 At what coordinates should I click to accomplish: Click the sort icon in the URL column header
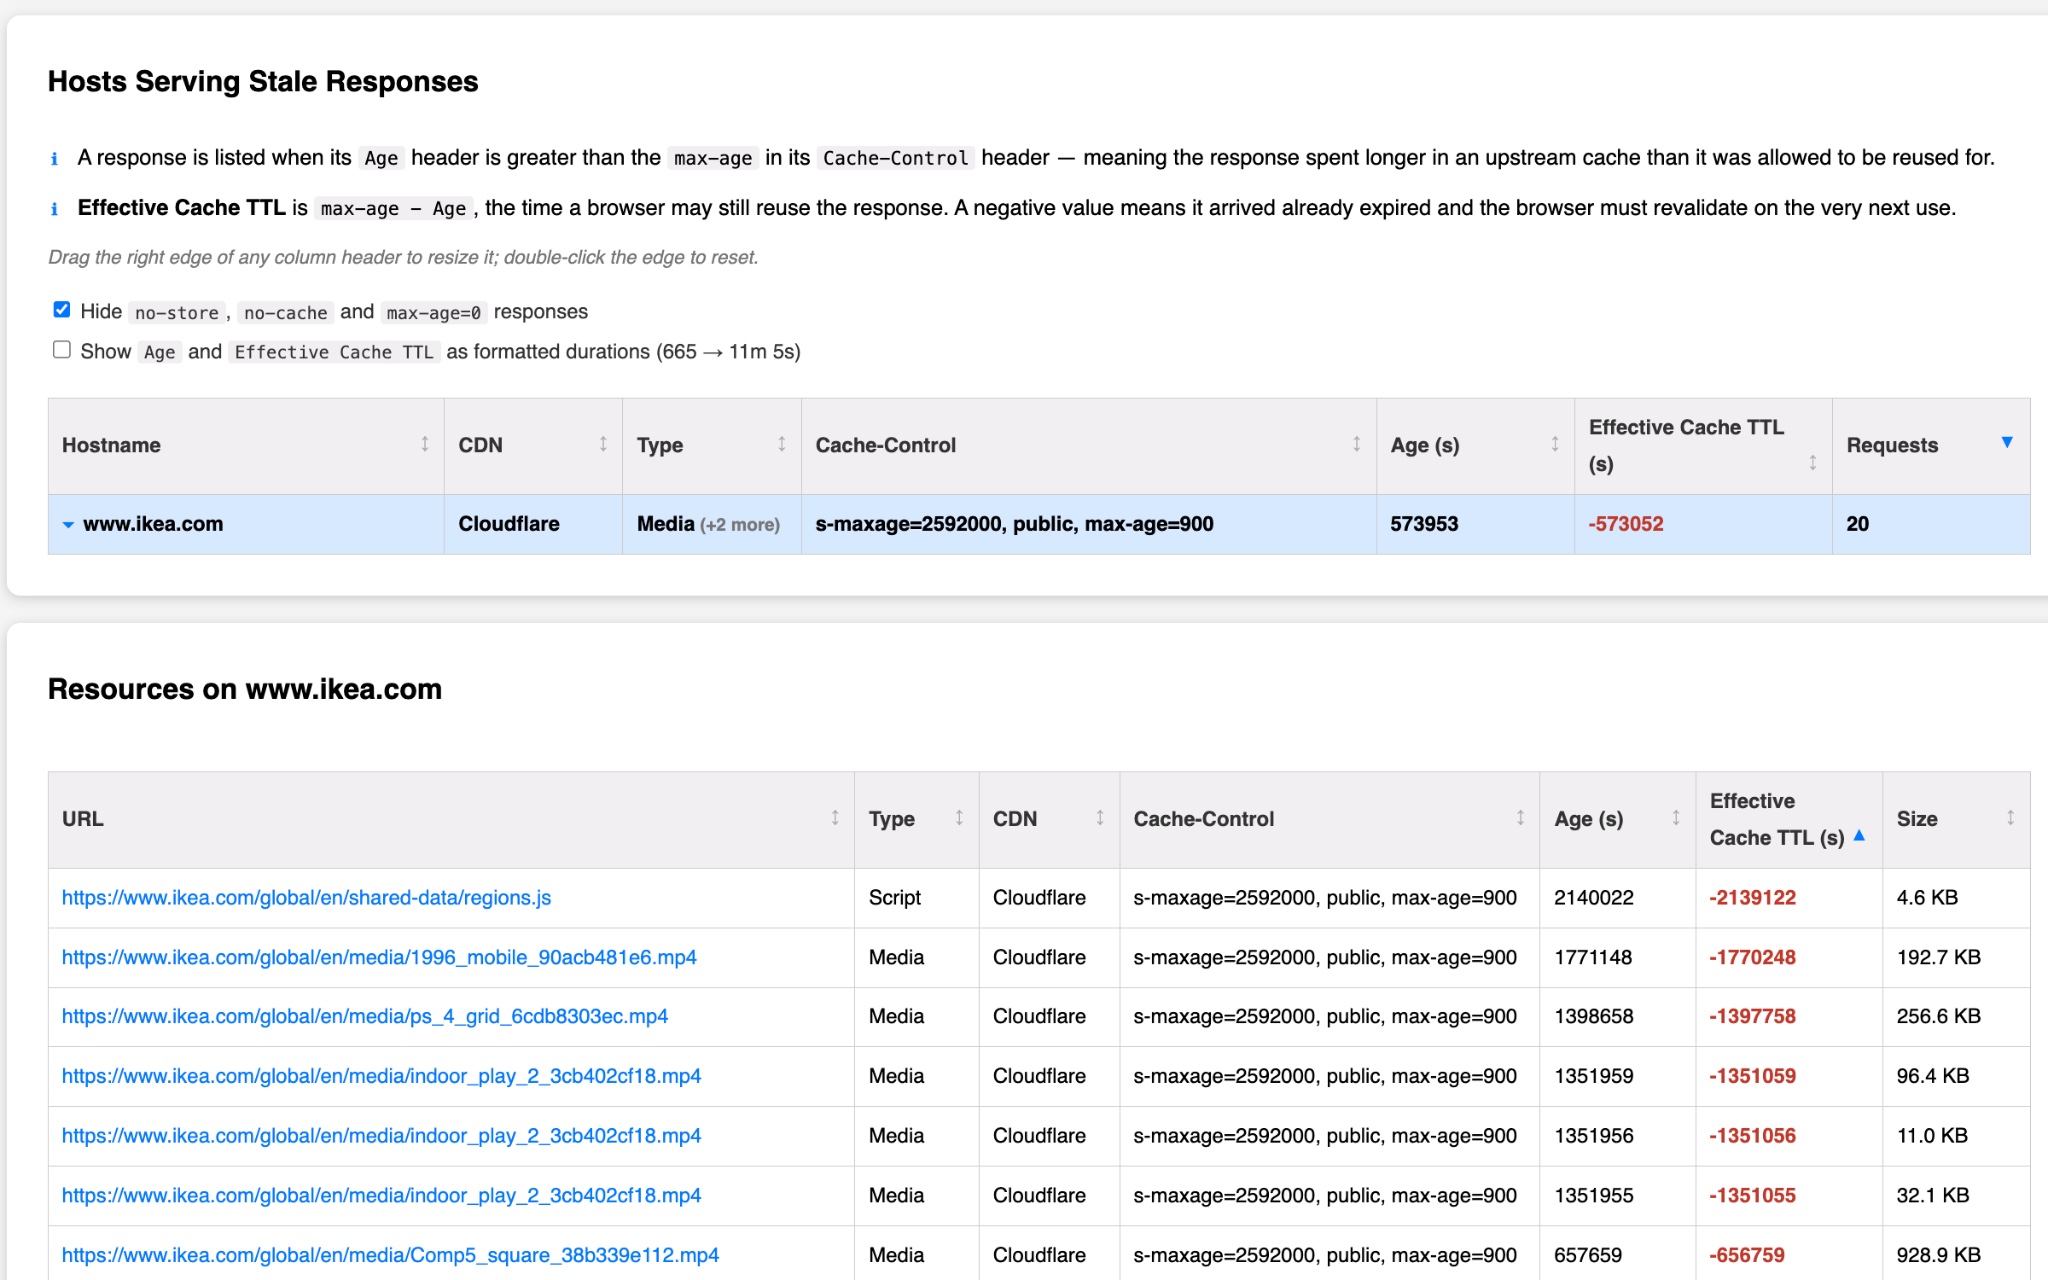(835, 818)
